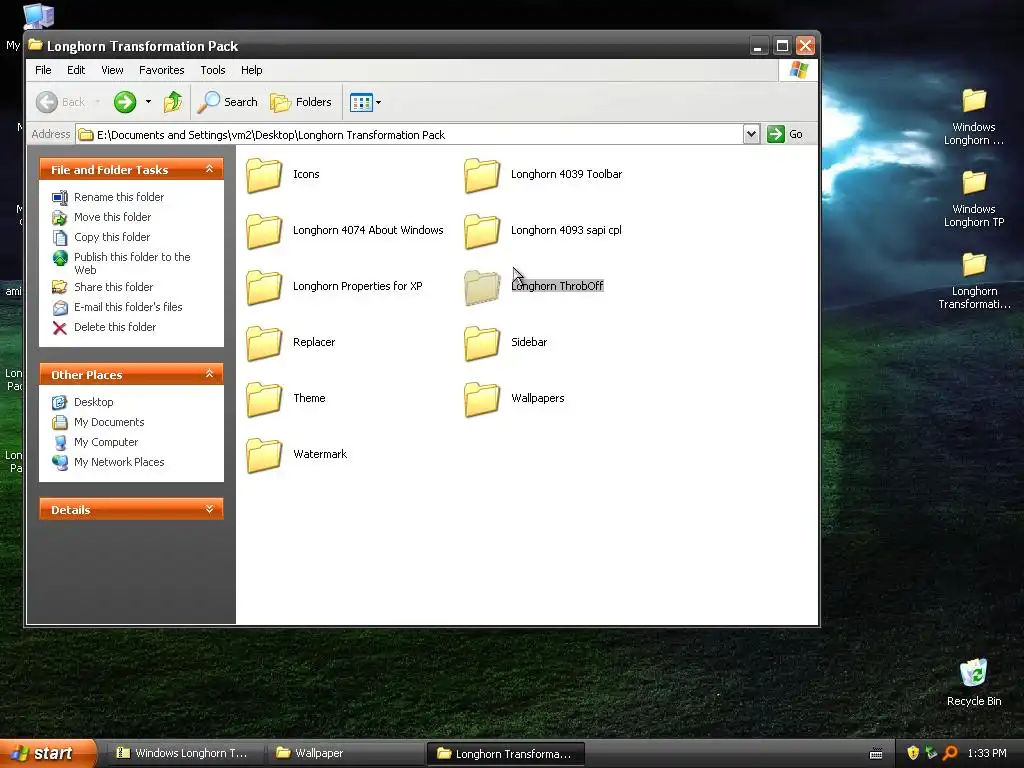Switch to Windows Longhorn T... taskbar window
Screen dimensions: 1024x768
pos(183,754)
